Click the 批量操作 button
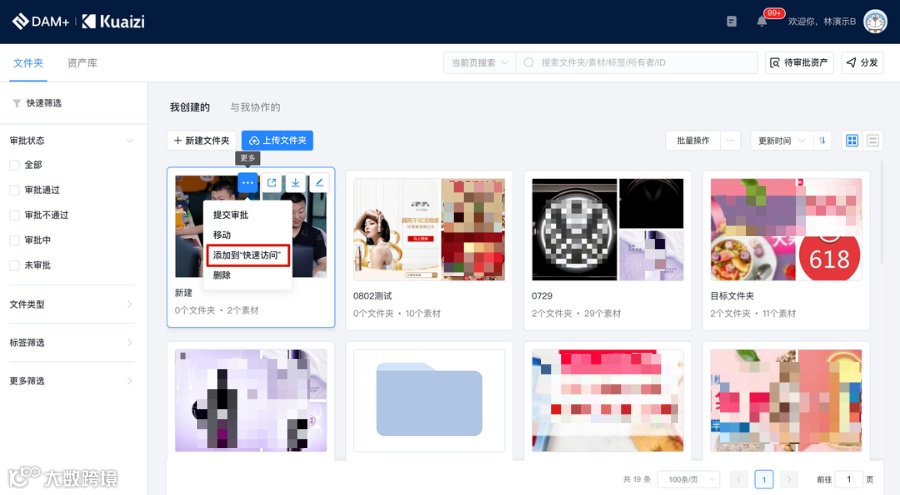 693,140
